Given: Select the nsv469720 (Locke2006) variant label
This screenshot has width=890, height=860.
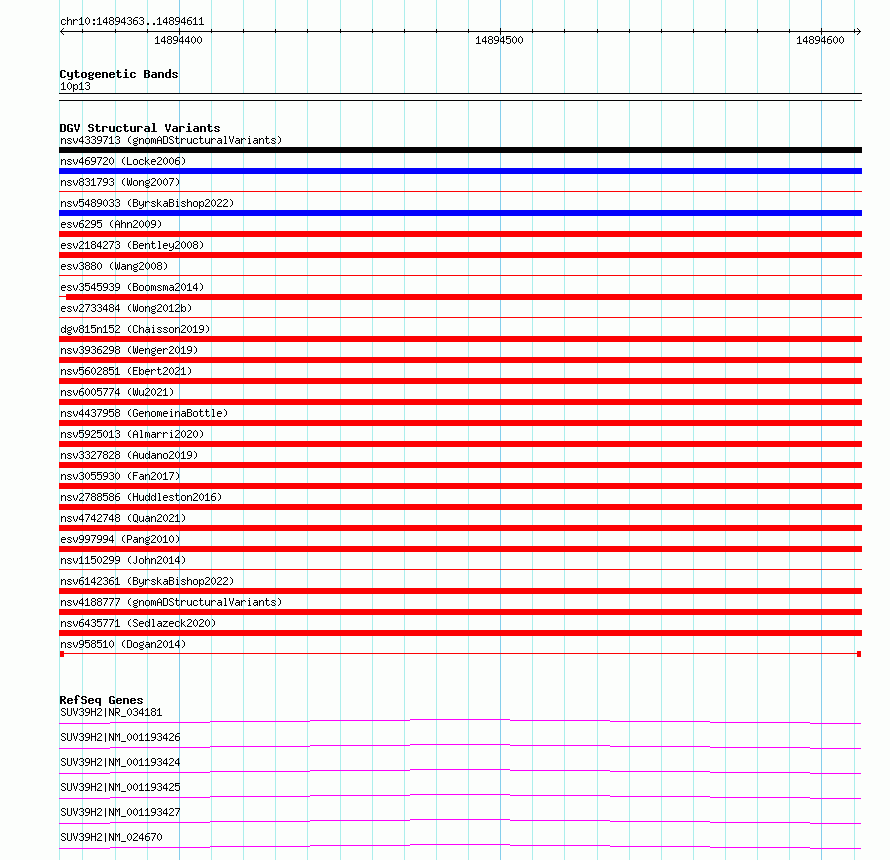Looking at the screenshot, I should [123, 161].
